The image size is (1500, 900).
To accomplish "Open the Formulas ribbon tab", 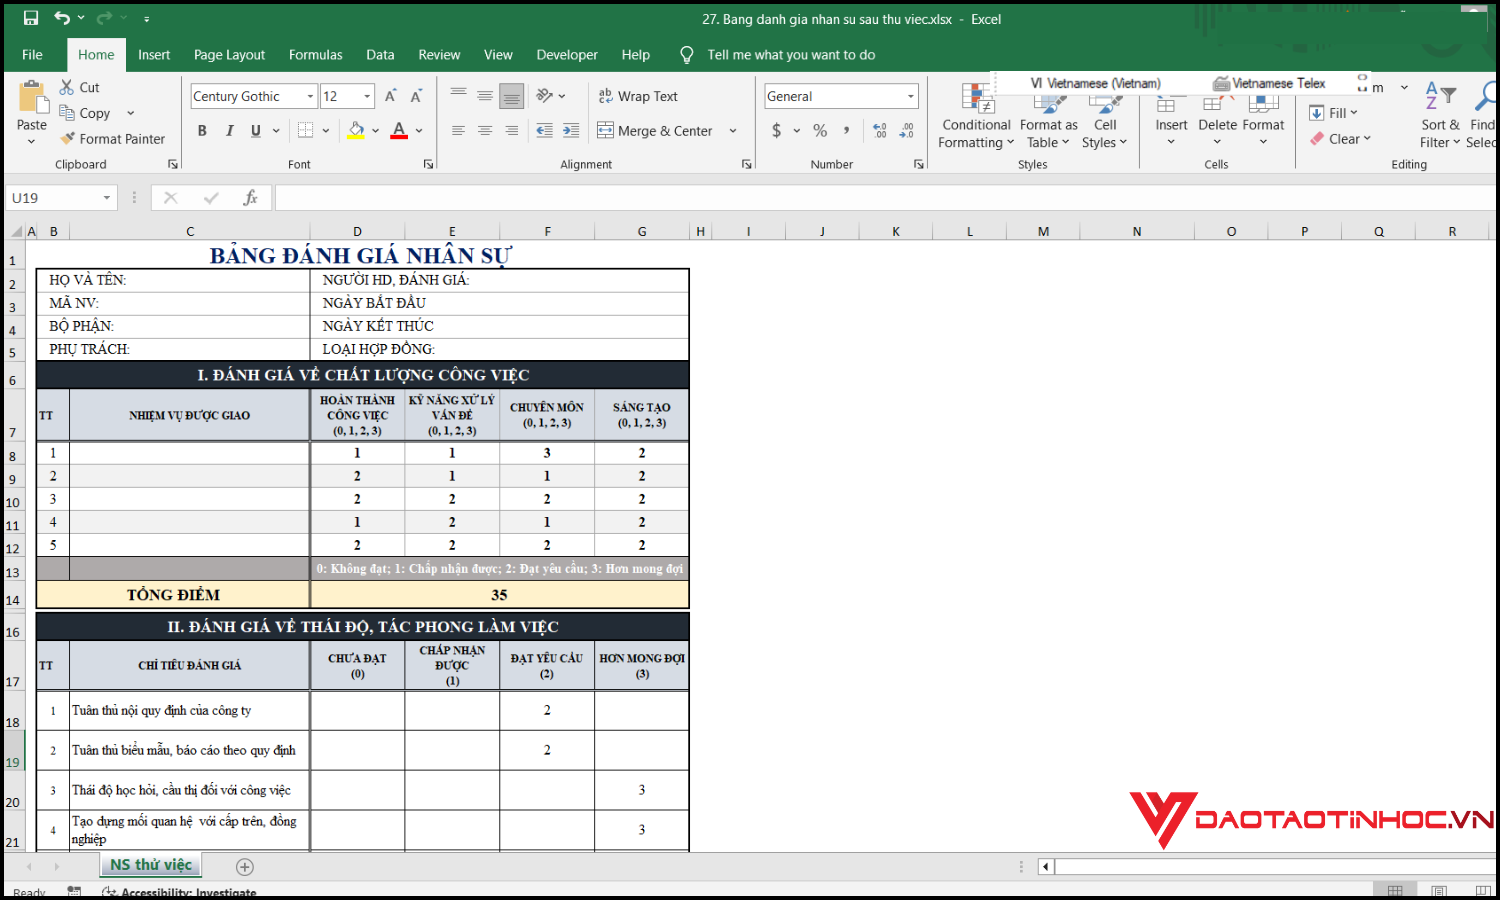I will tap(315, 55).
